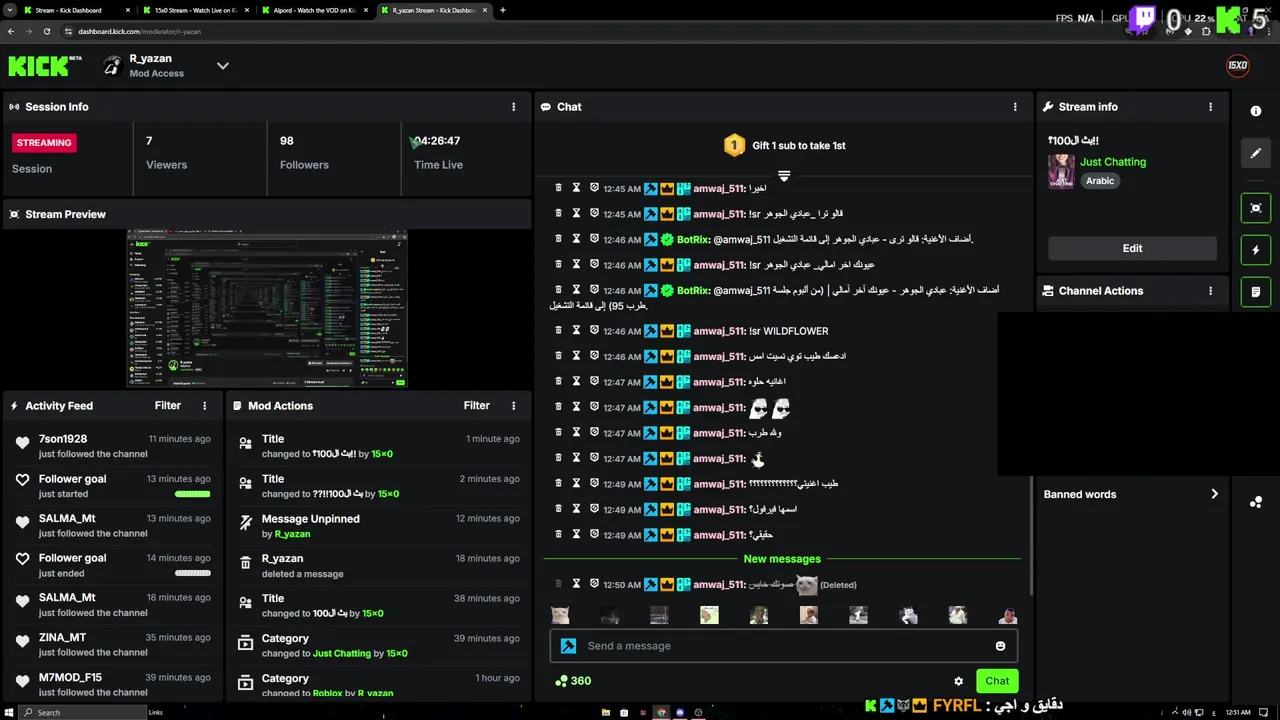Click 'Gift 1 sub to take 1st'
Image resolution: width=1280 pixels, height=720 pixels.
799,145
